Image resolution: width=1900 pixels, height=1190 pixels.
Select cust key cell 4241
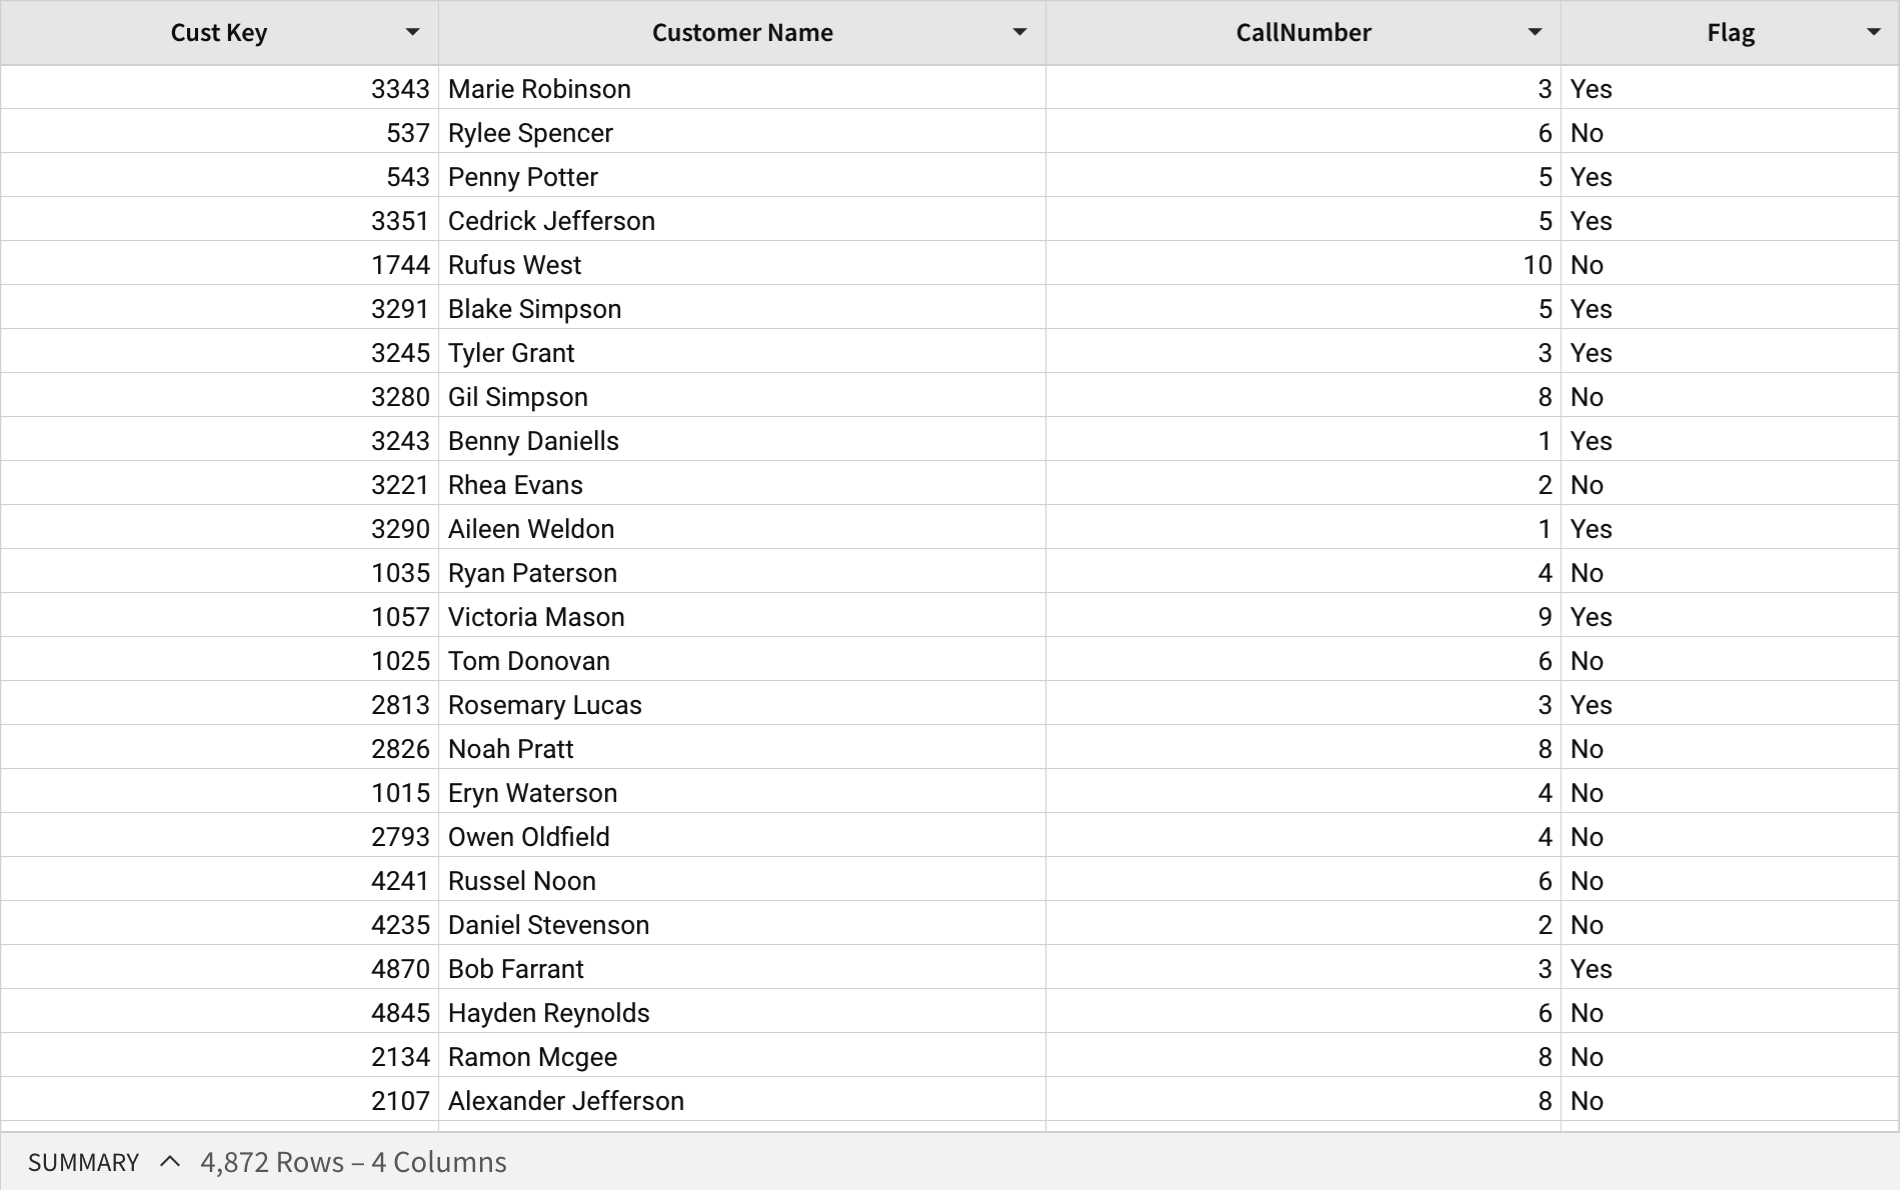point(219,880)
